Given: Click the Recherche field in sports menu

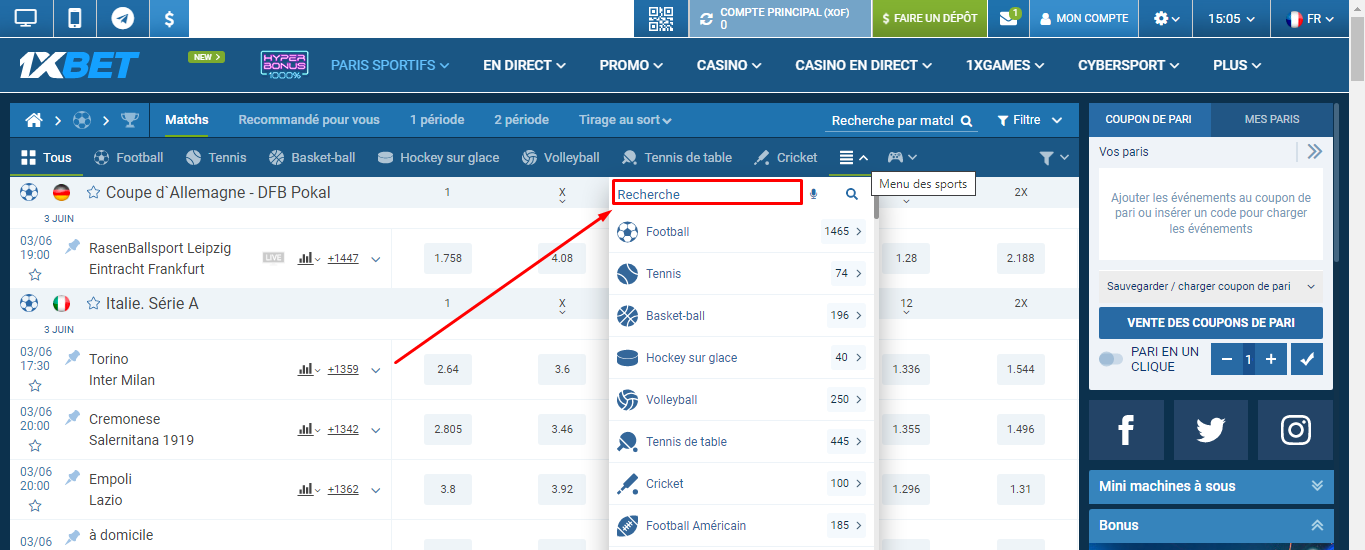Looking at the screenshot, I should point(707,194).
